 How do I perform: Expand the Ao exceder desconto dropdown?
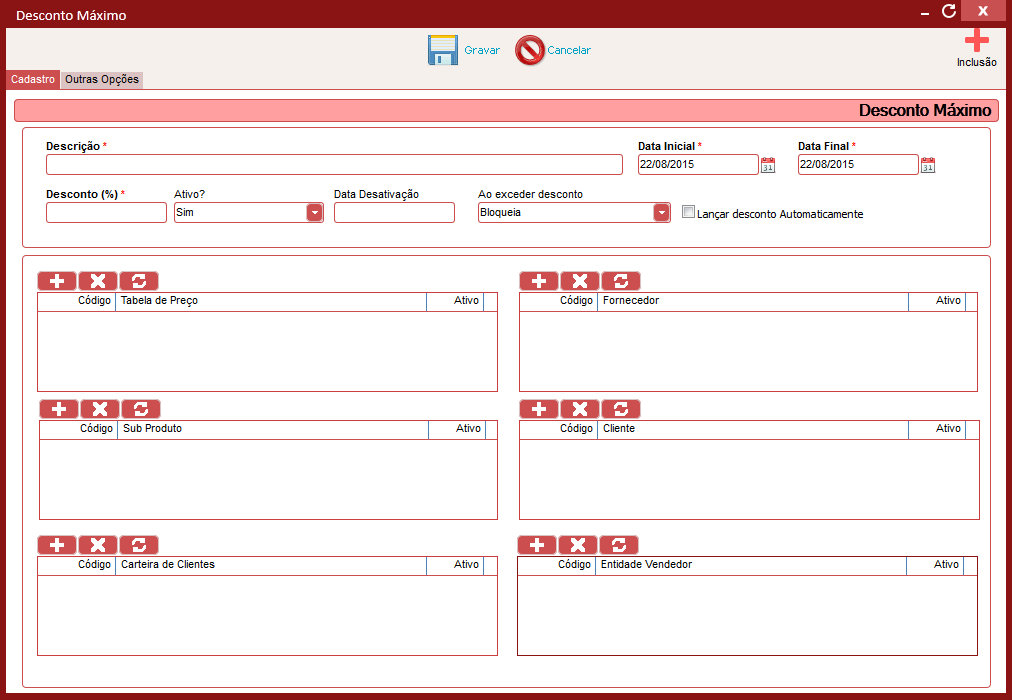tap(662, 212)
